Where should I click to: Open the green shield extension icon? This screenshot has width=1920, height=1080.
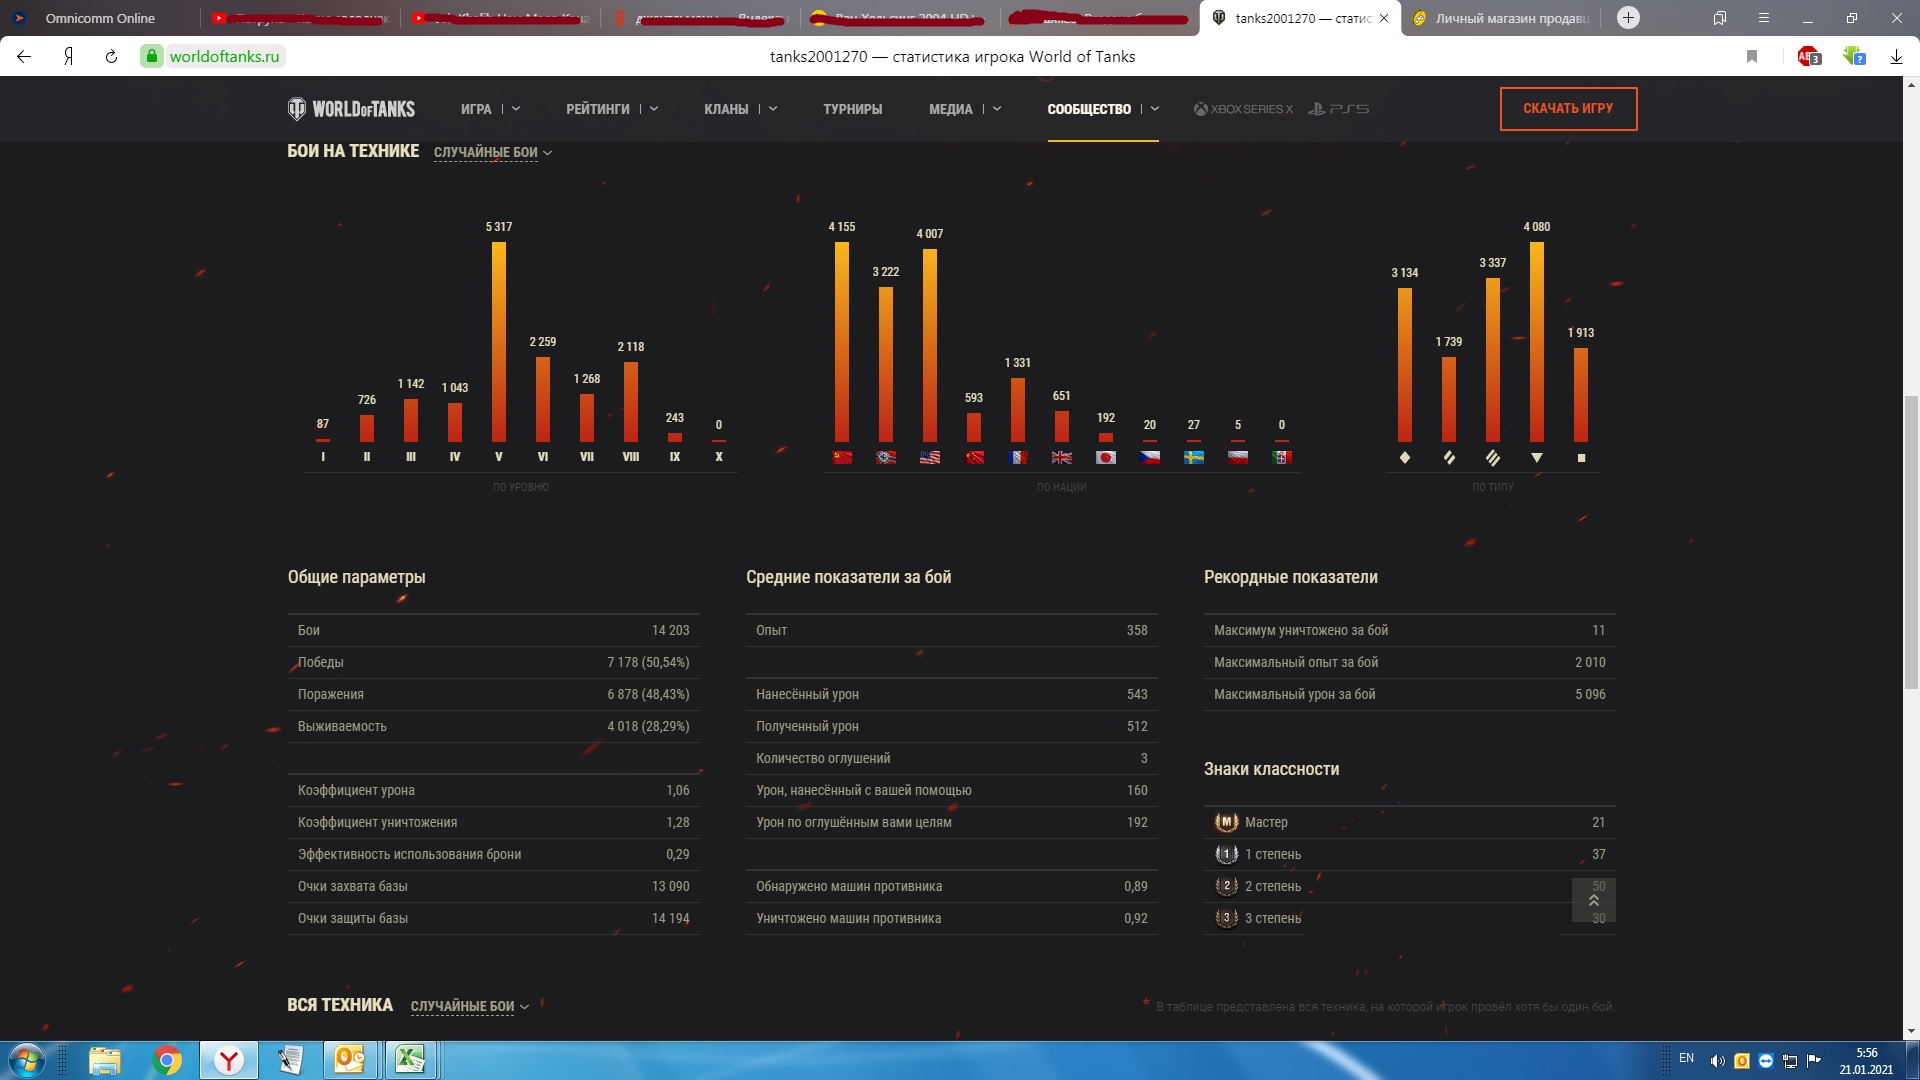(1854, 57)
